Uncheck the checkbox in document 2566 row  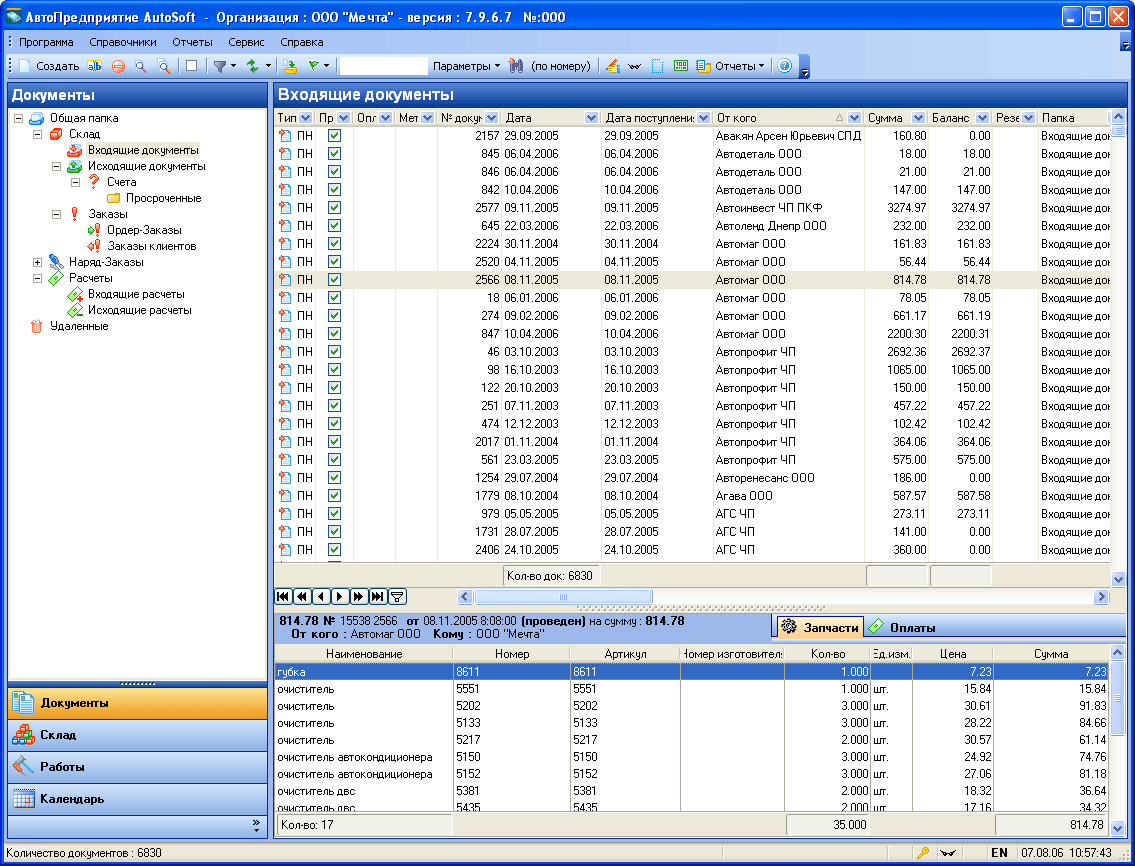point(335,280)
